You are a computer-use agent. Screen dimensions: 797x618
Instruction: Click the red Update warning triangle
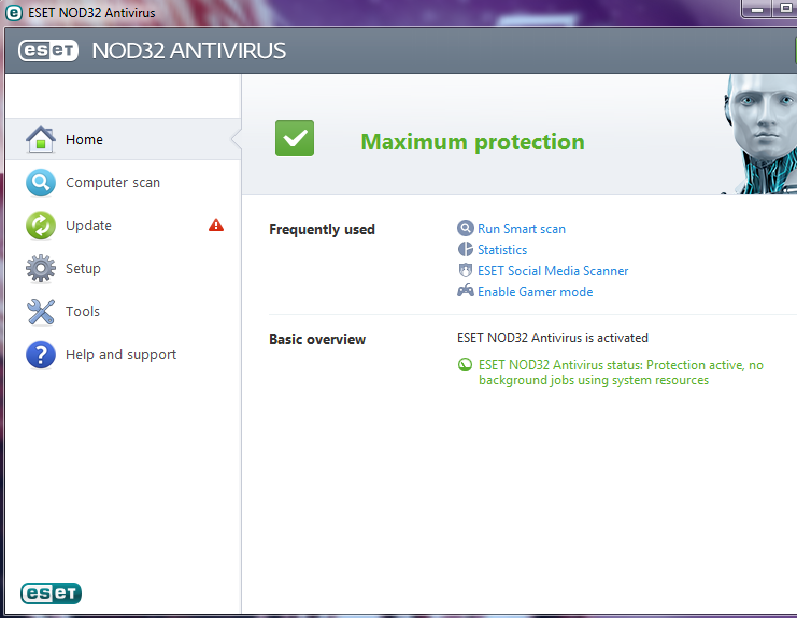(216, 226)
